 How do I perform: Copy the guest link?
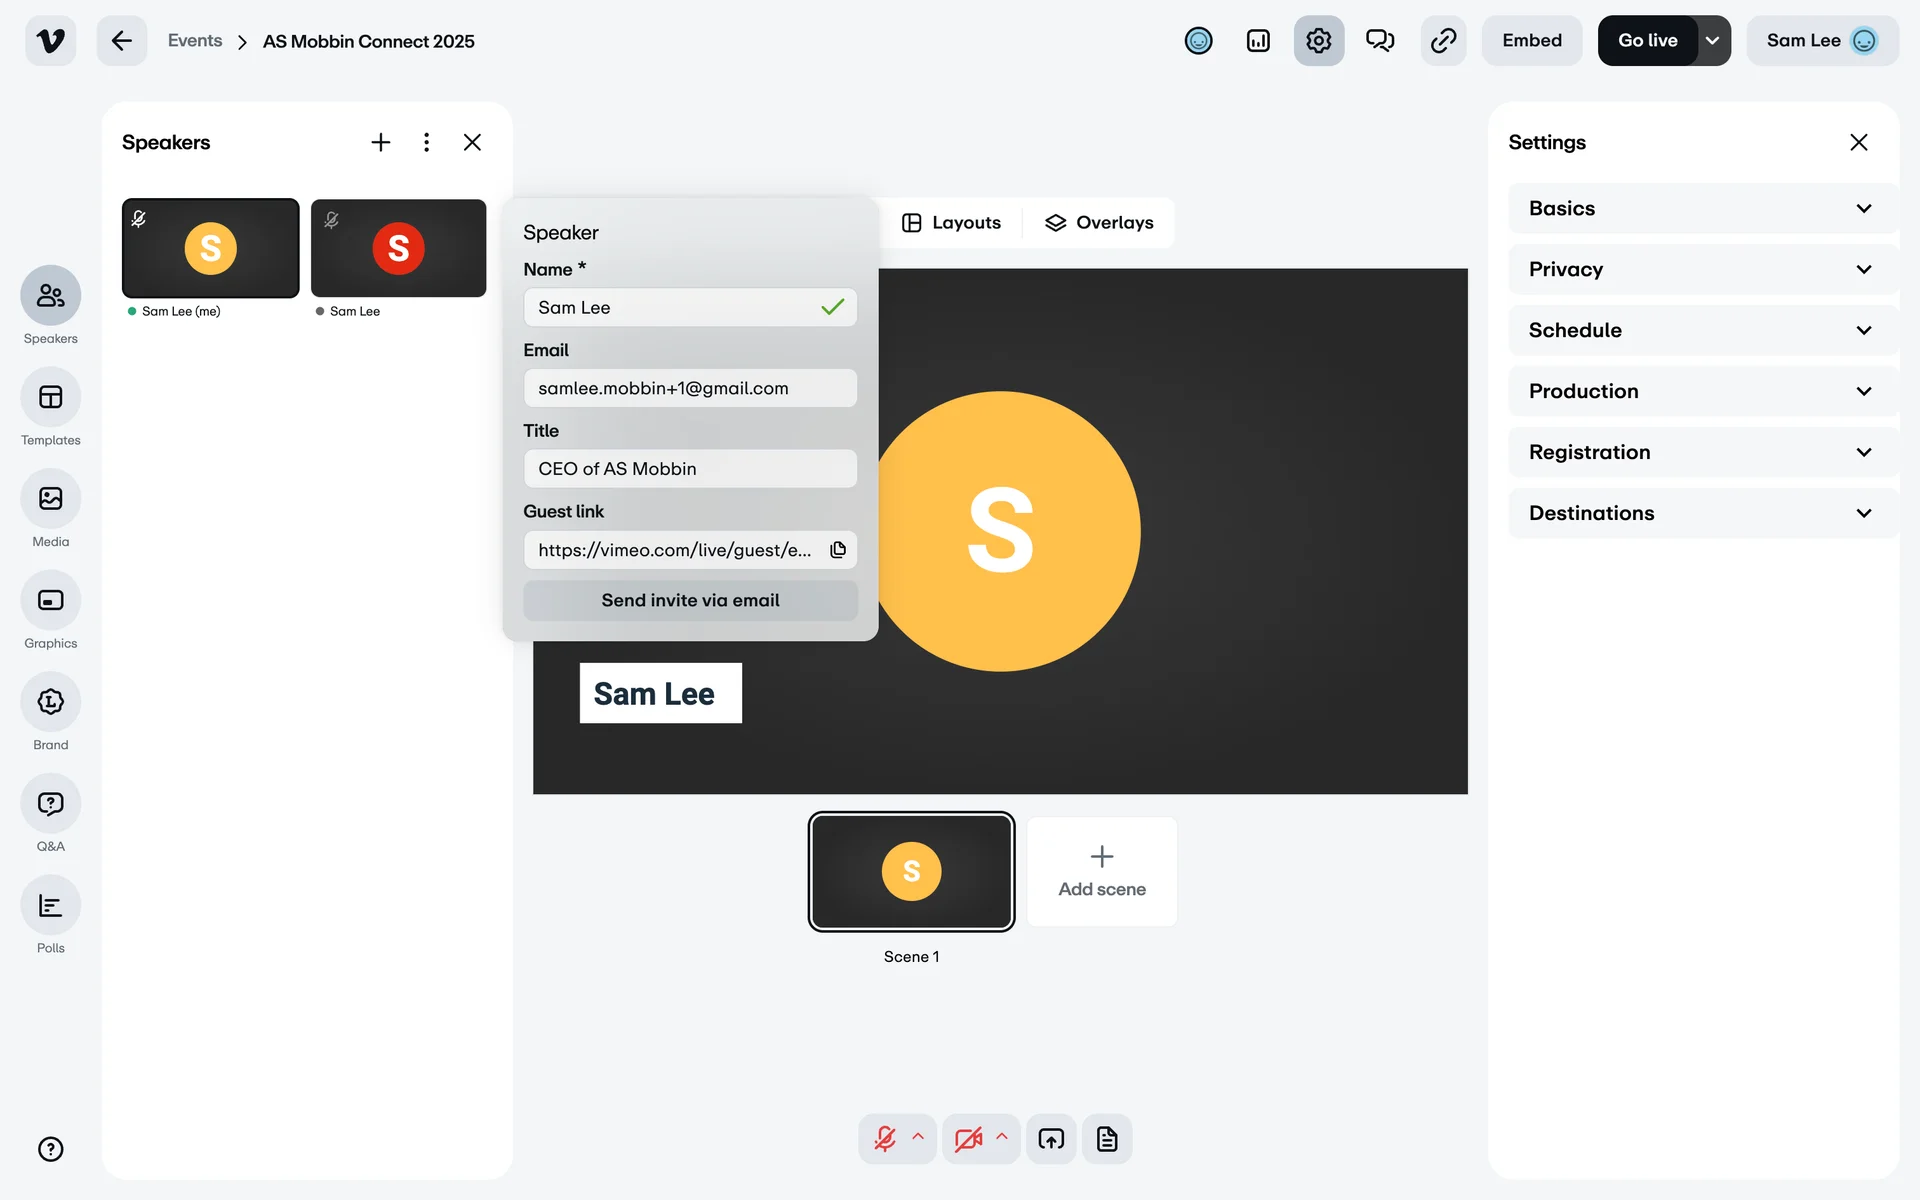[x=838, y=550]
